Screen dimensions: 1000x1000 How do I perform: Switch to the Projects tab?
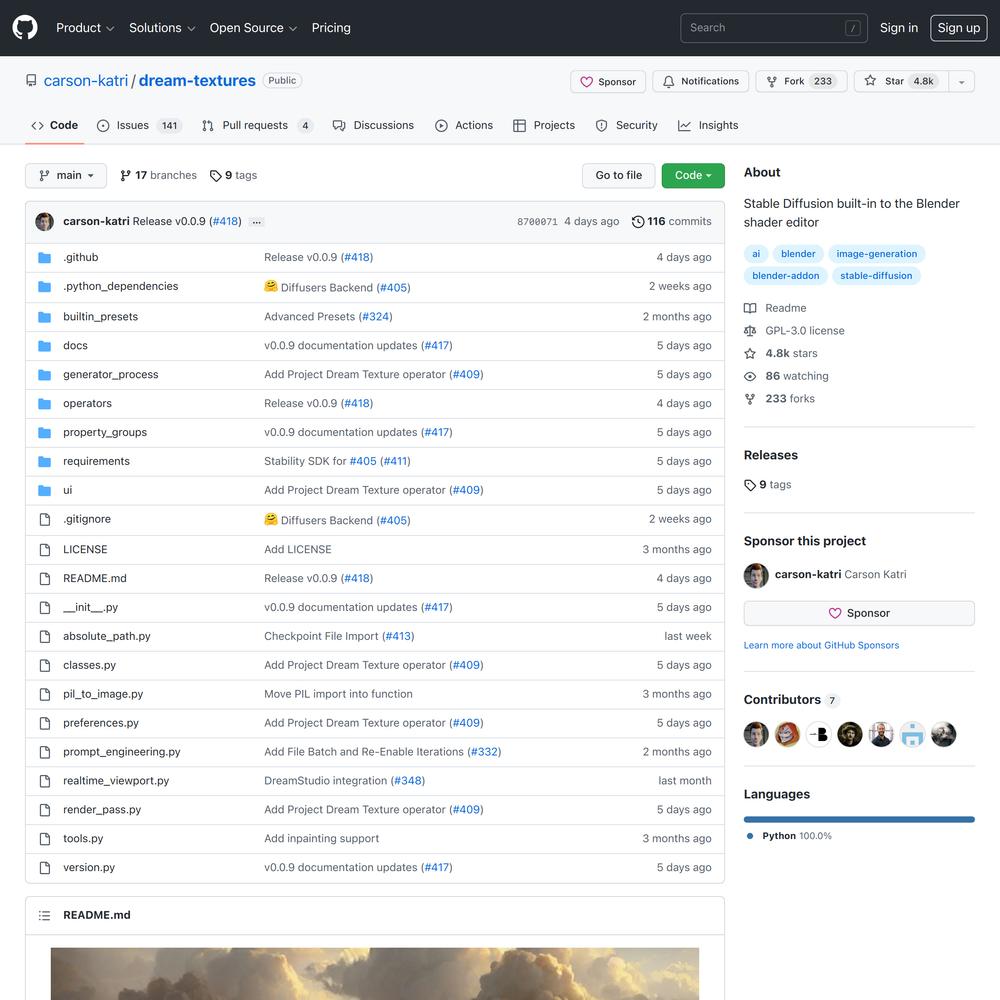544,126
